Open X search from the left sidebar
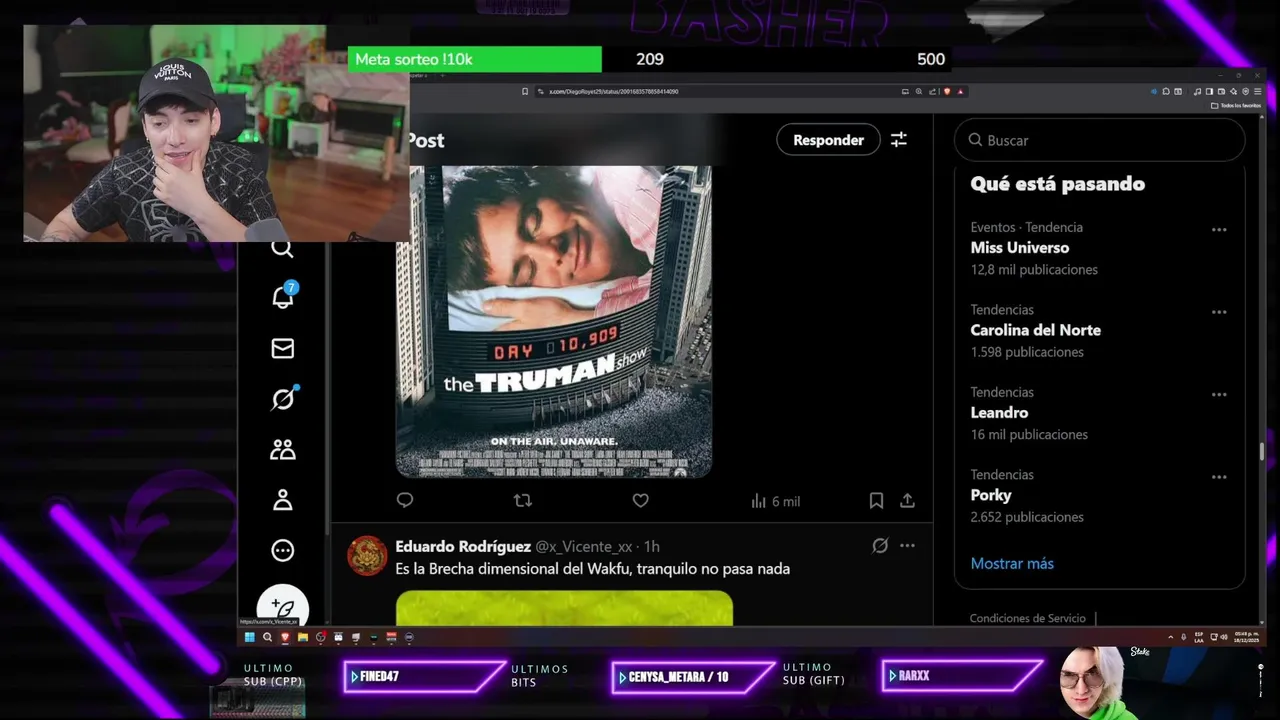Image resolution: width=1280 pixels, height=720 pixels. (282, 249)
